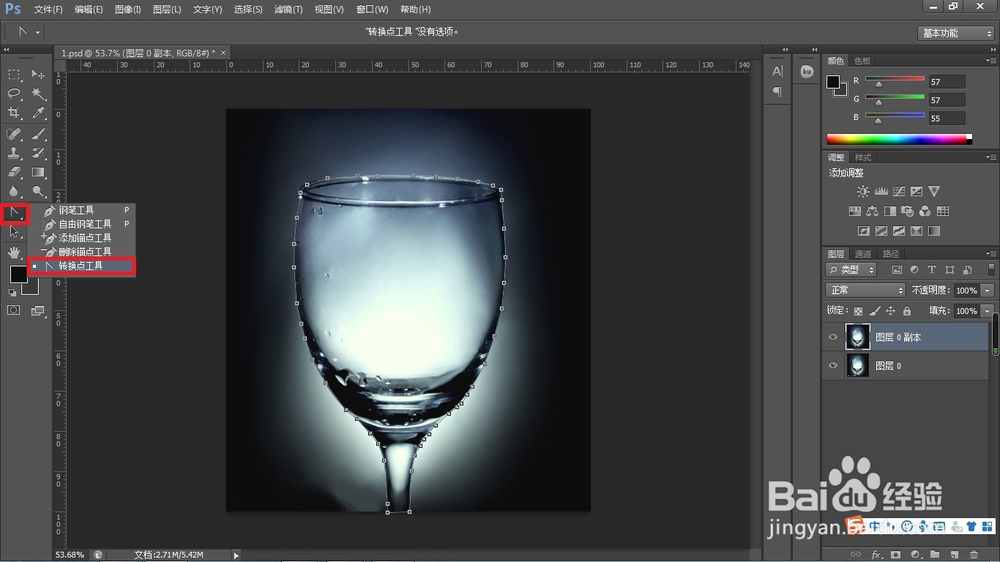Hide the 图层 0 layer
Viewport: 1000px width, 562px height.
832,366
